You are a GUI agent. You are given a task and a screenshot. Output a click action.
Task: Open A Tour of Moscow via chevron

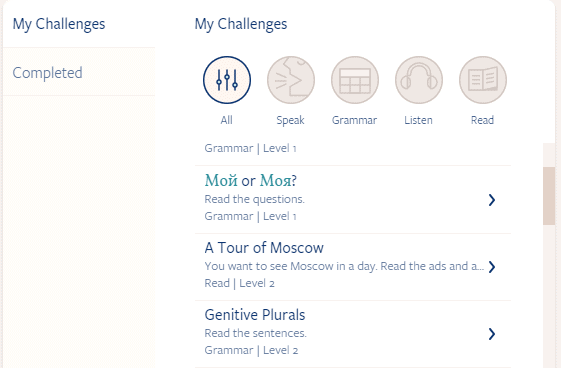(492, 267)
